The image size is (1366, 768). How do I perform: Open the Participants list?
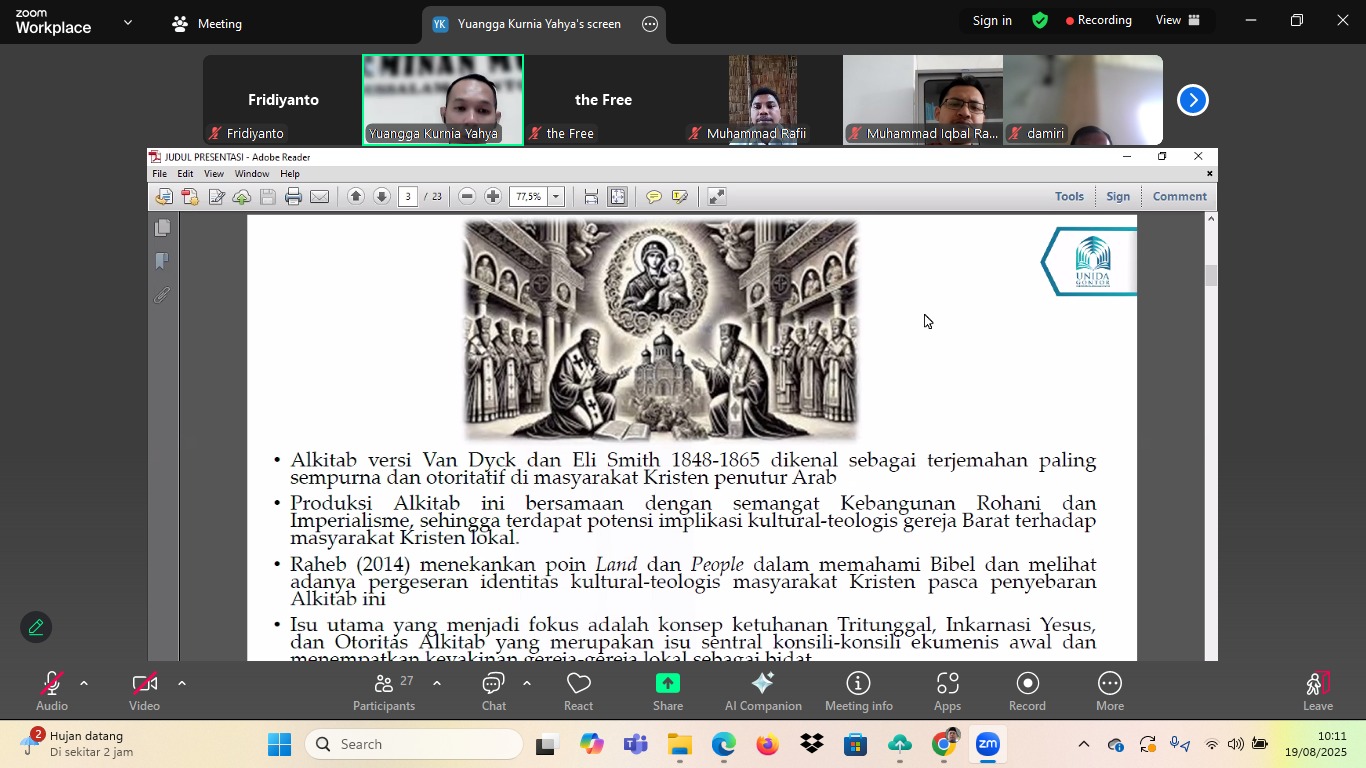point(384,691)
